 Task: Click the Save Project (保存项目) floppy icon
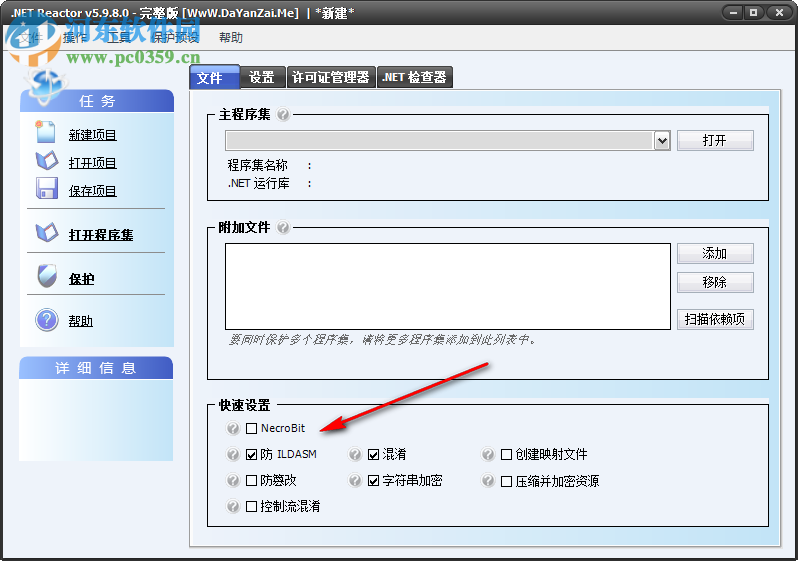click(47, 188)
